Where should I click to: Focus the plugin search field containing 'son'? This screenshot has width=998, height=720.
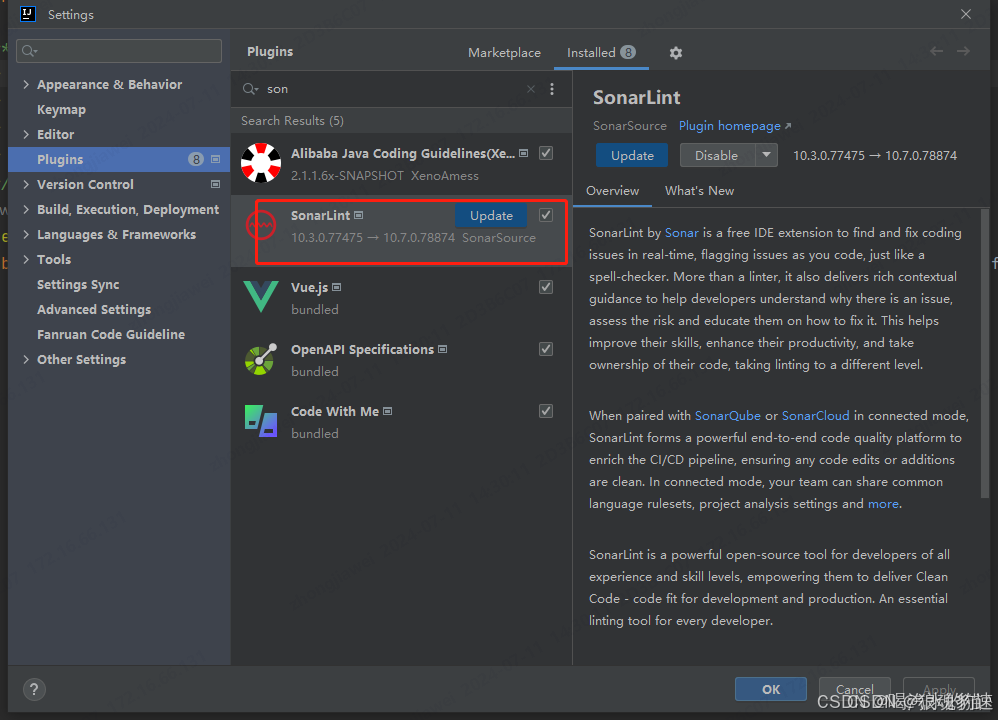coord(395,89)
